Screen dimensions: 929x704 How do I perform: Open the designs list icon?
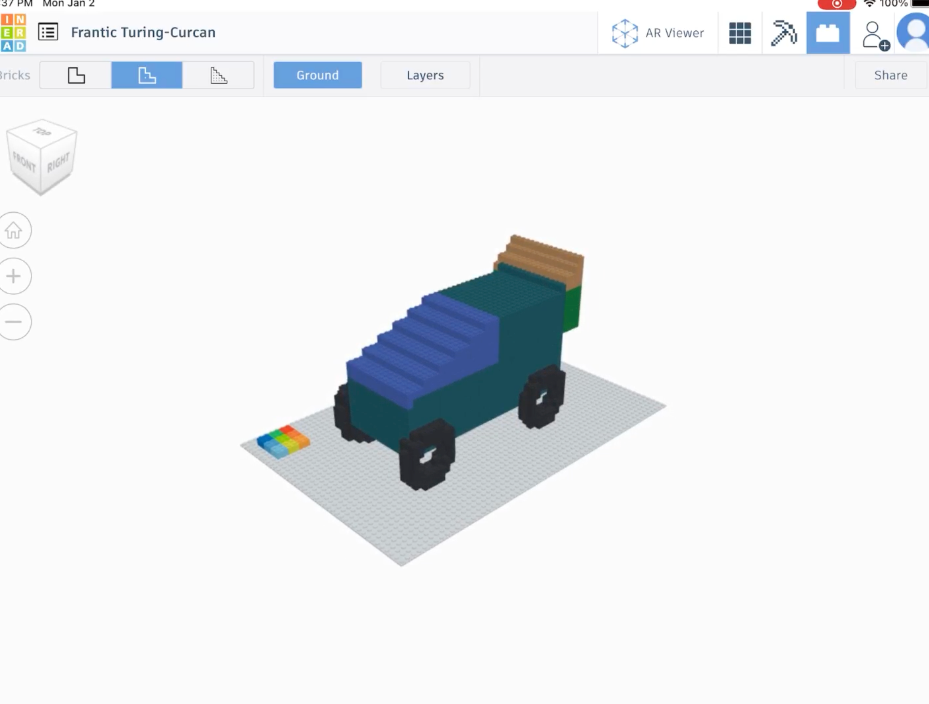[x=48, y=32]
